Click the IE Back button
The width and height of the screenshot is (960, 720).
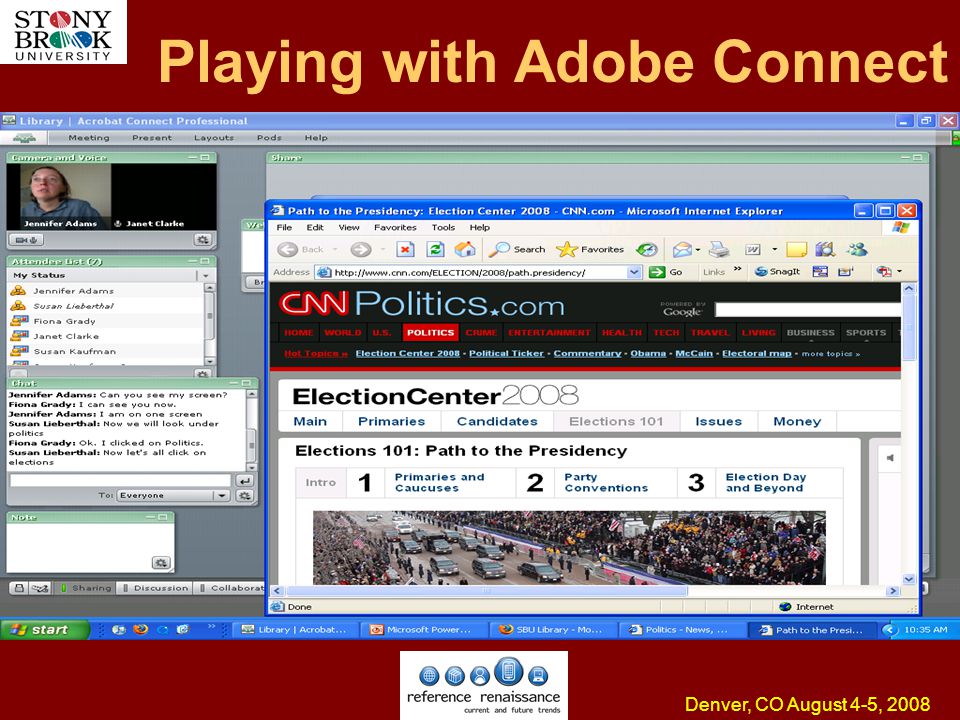pyautogui.click(x=301, y=249)
